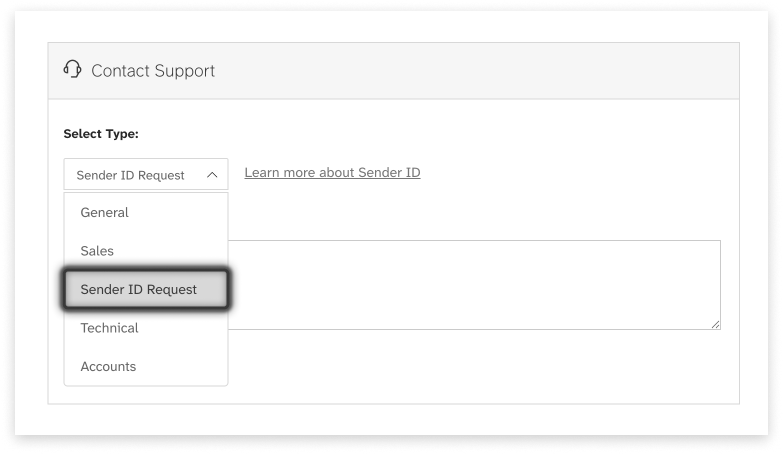Click the headphones icon beside Contact Support
The width and height of the screenshot is (783, 454).
(x=72, y=70)
